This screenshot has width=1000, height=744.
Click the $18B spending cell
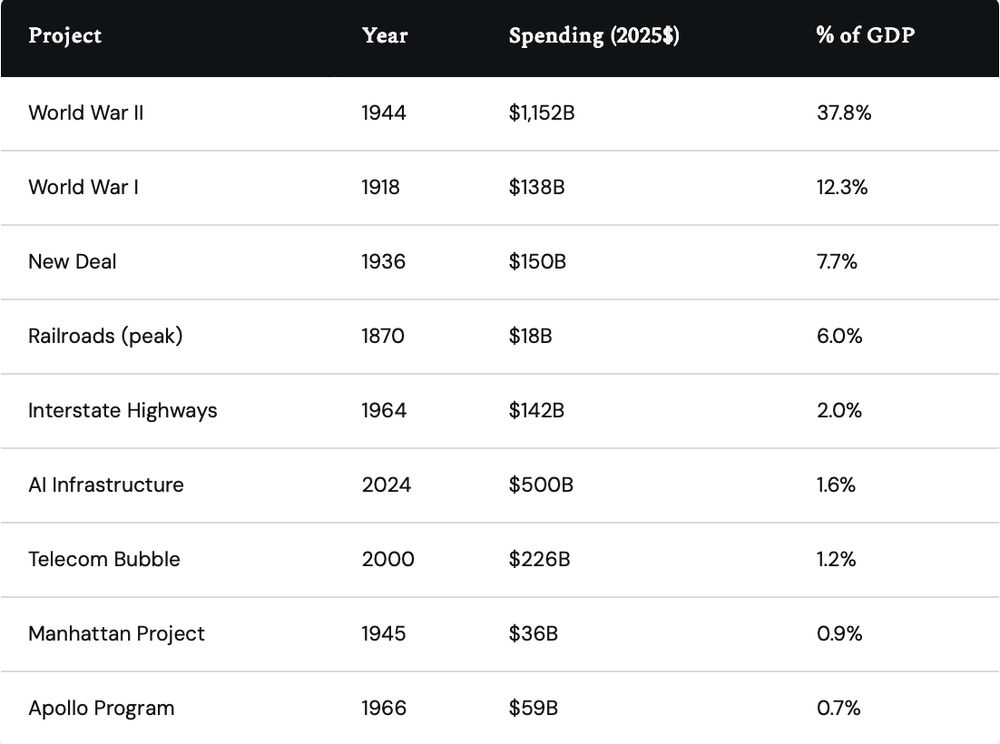(x=530, y=336)
